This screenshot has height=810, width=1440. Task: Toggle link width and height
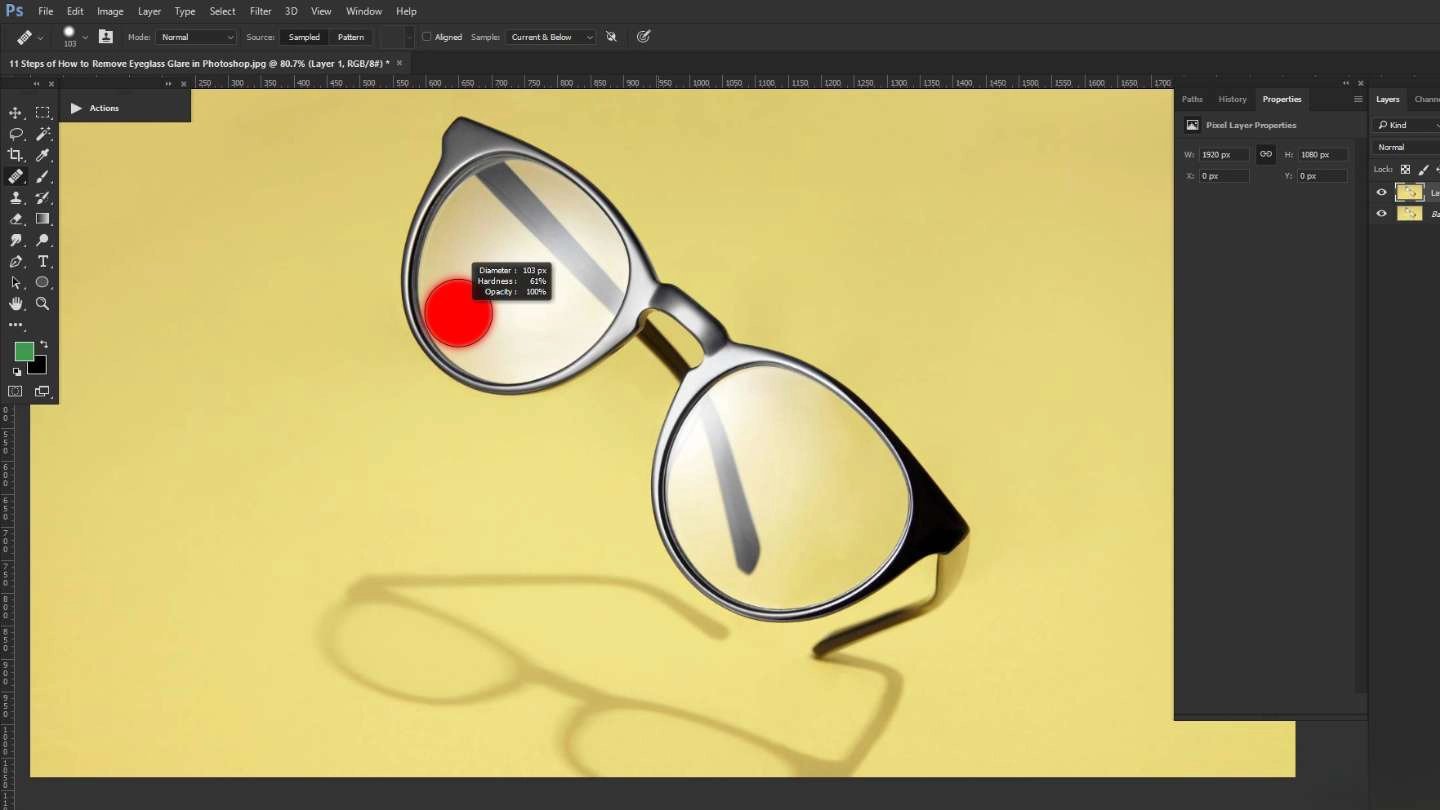[x=1266, y=154]
